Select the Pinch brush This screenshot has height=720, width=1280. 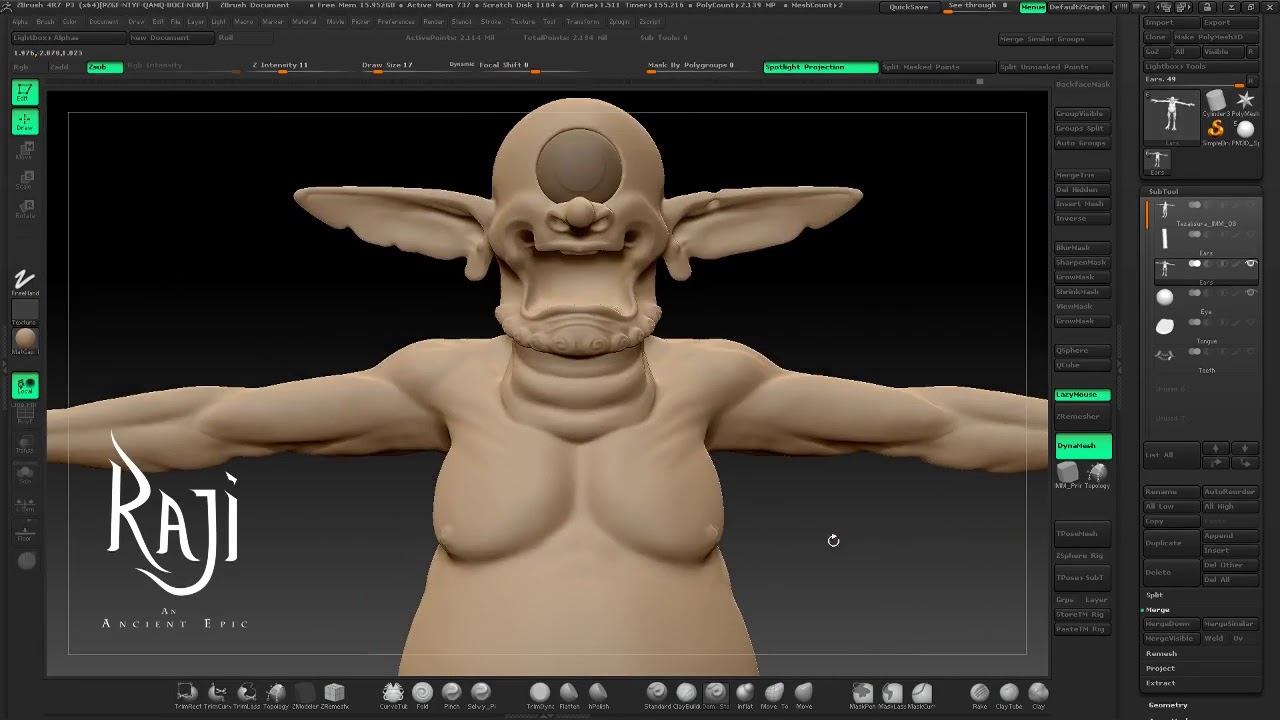(452, 693)
